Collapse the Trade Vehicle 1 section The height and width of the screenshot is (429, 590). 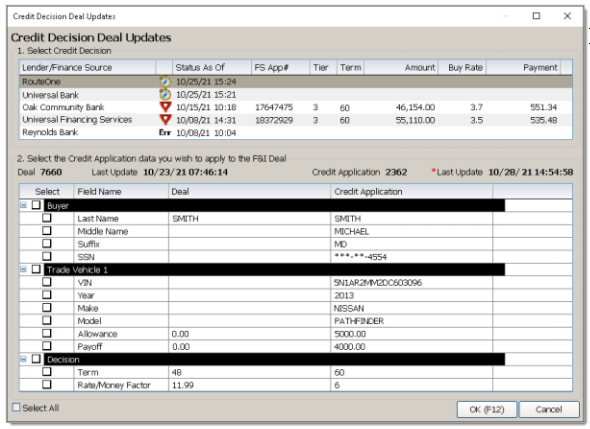click(x=24, y=269)
